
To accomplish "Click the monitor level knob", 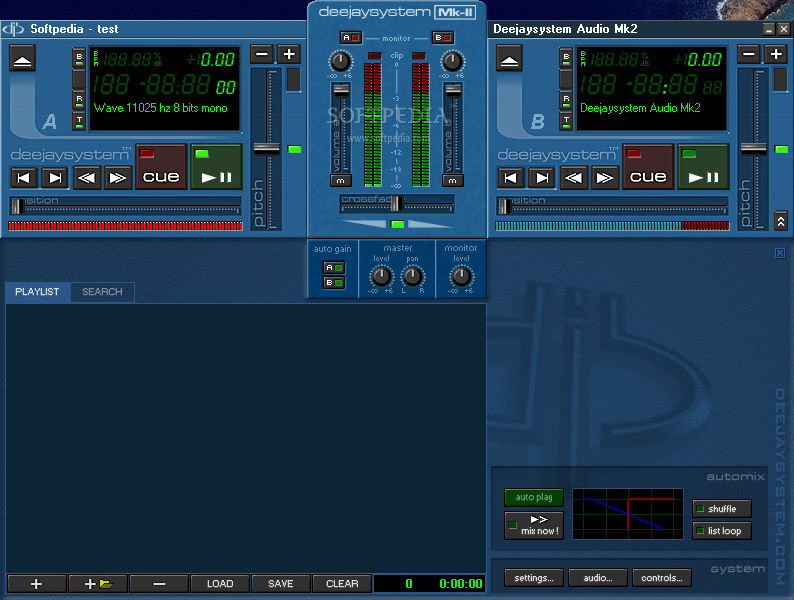I will coord(461,277).
